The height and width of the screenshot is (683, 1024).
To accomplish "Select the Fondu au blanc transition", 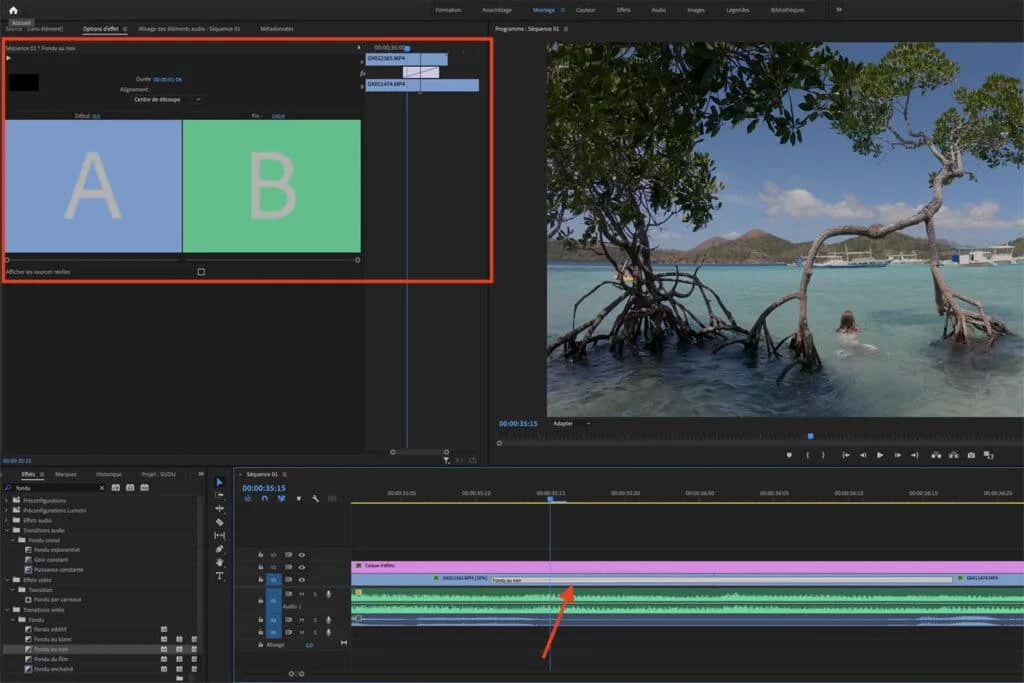I will pos(53,639).
